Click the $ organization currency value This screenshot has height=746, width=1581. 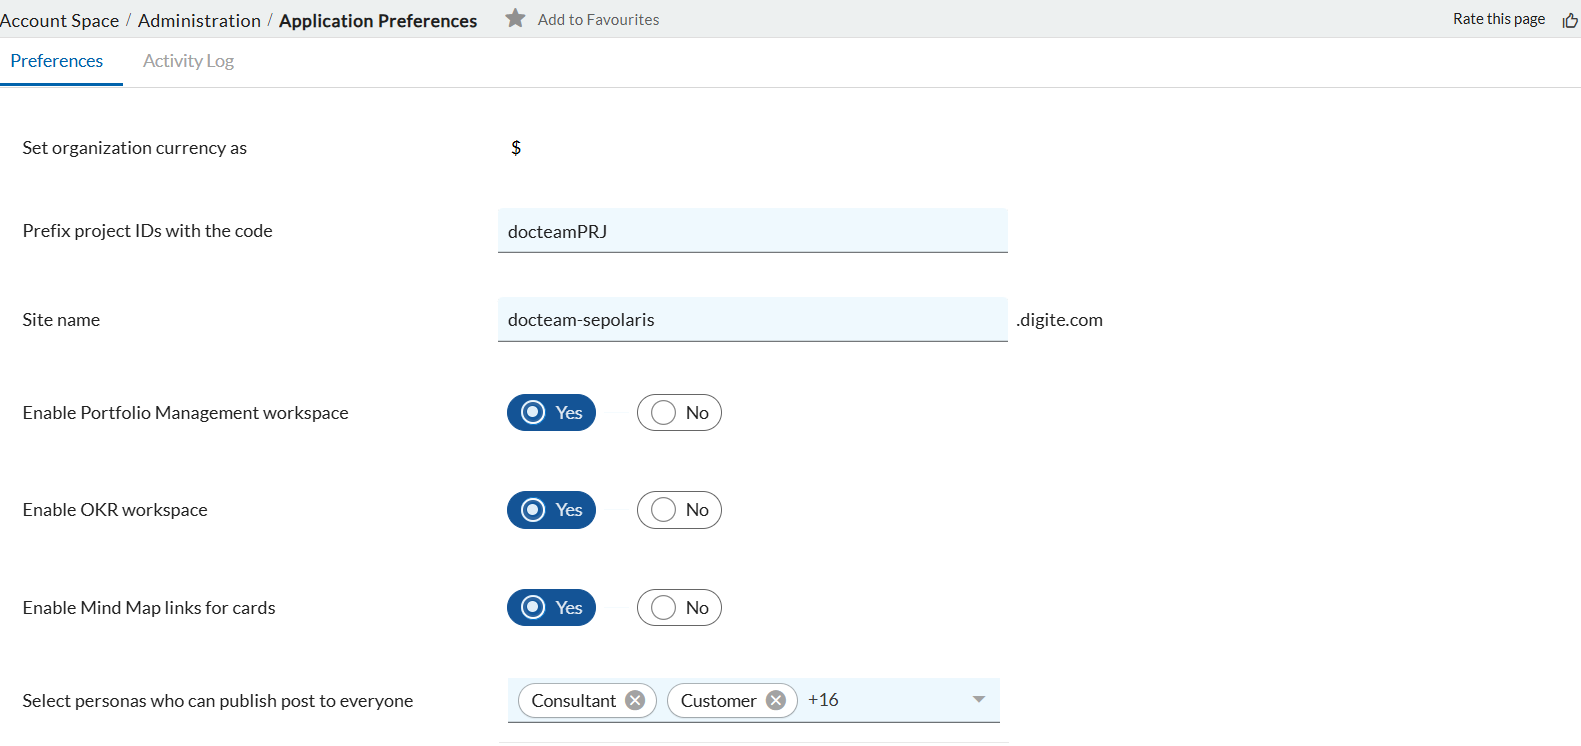pyautogui.click(x=516, y=148)
